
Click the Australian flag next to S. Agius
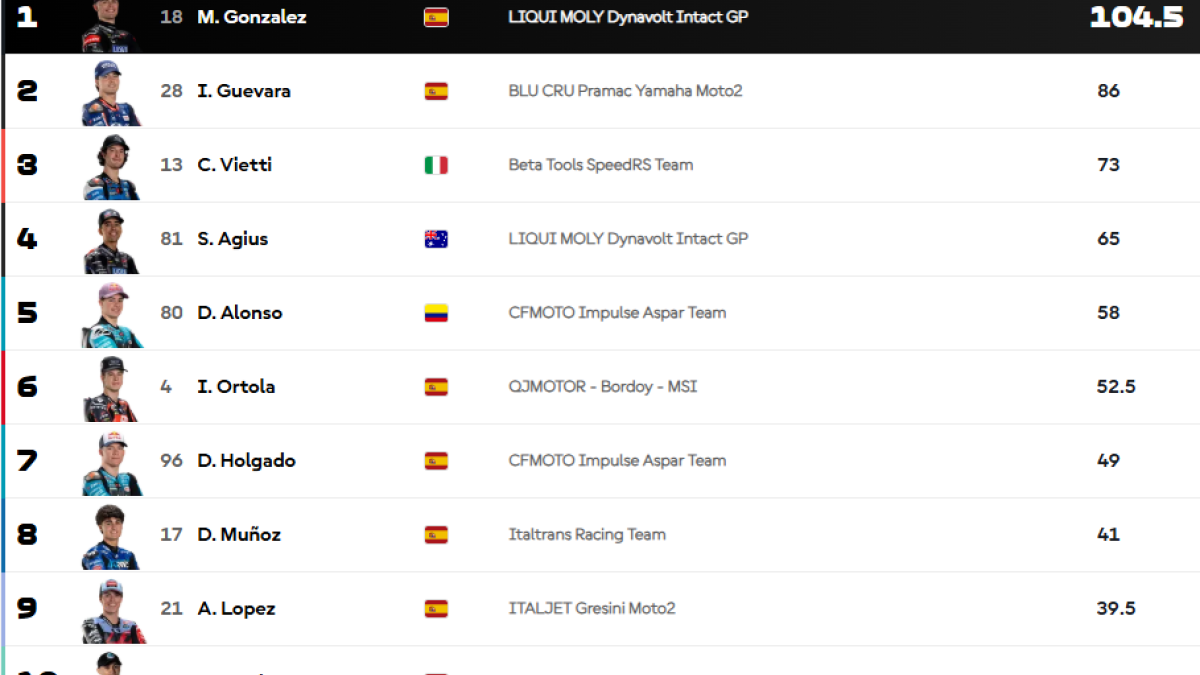[436, 239]
